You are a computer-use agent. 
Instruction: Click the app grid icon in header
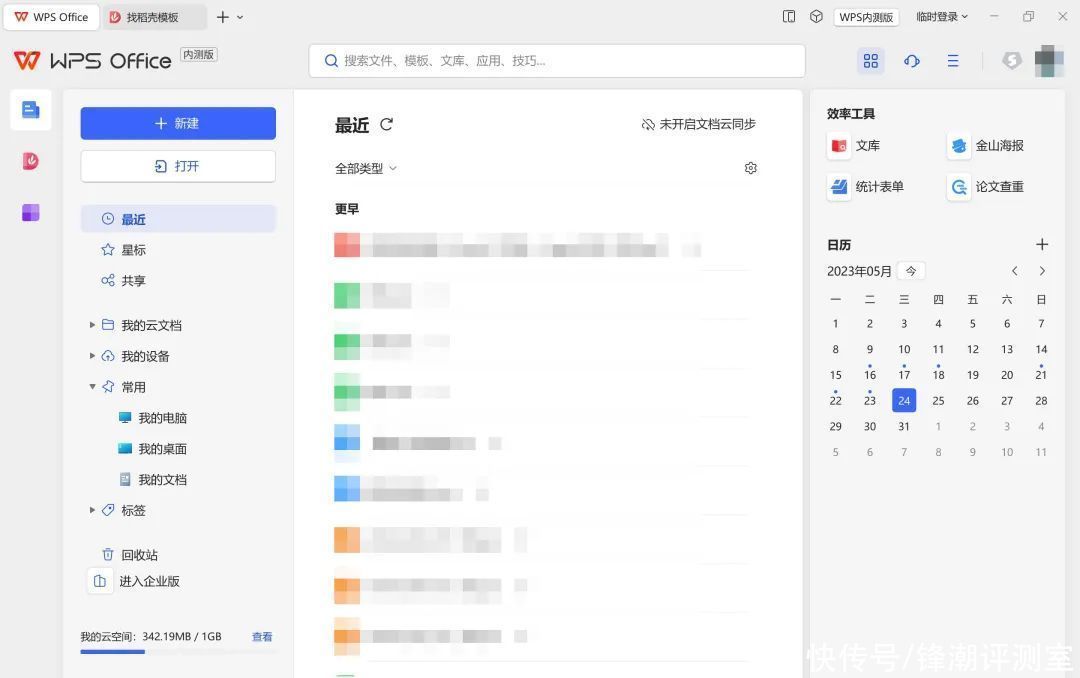pyautogui.click(x=871, y=61)
